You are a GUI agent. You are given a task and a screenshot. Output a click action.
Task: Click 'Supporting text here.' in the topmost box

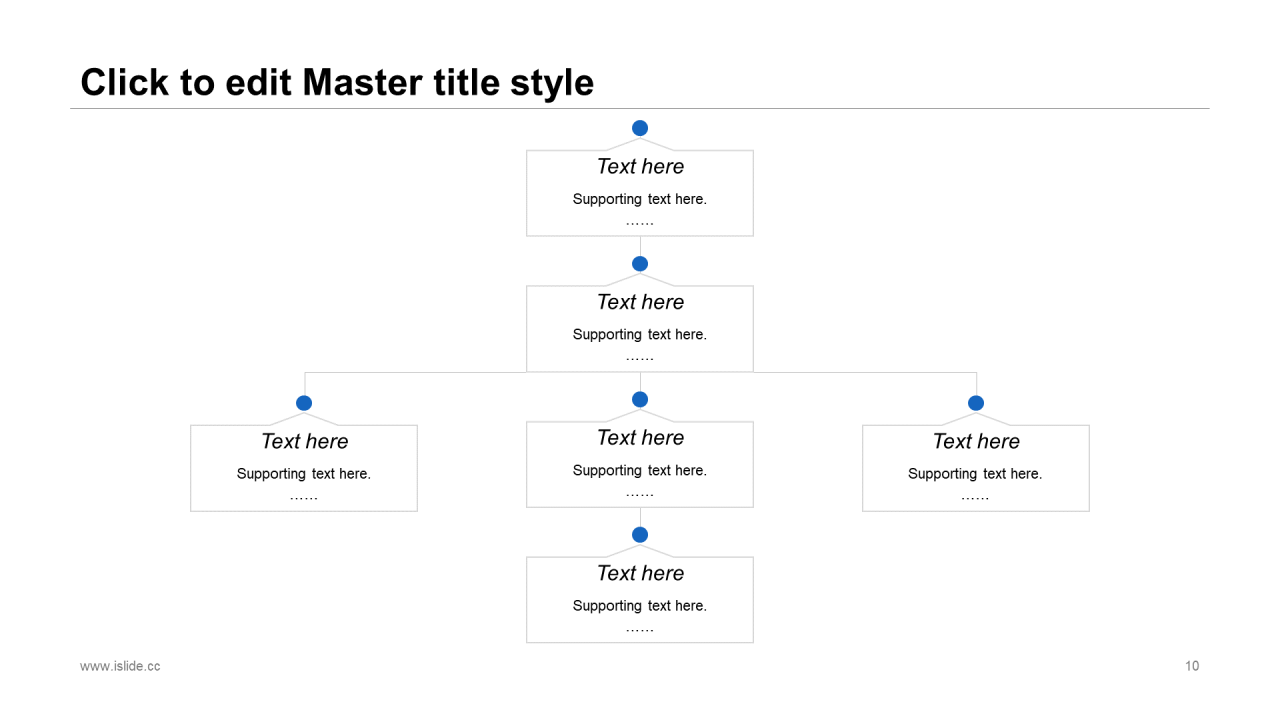point(640,199)
